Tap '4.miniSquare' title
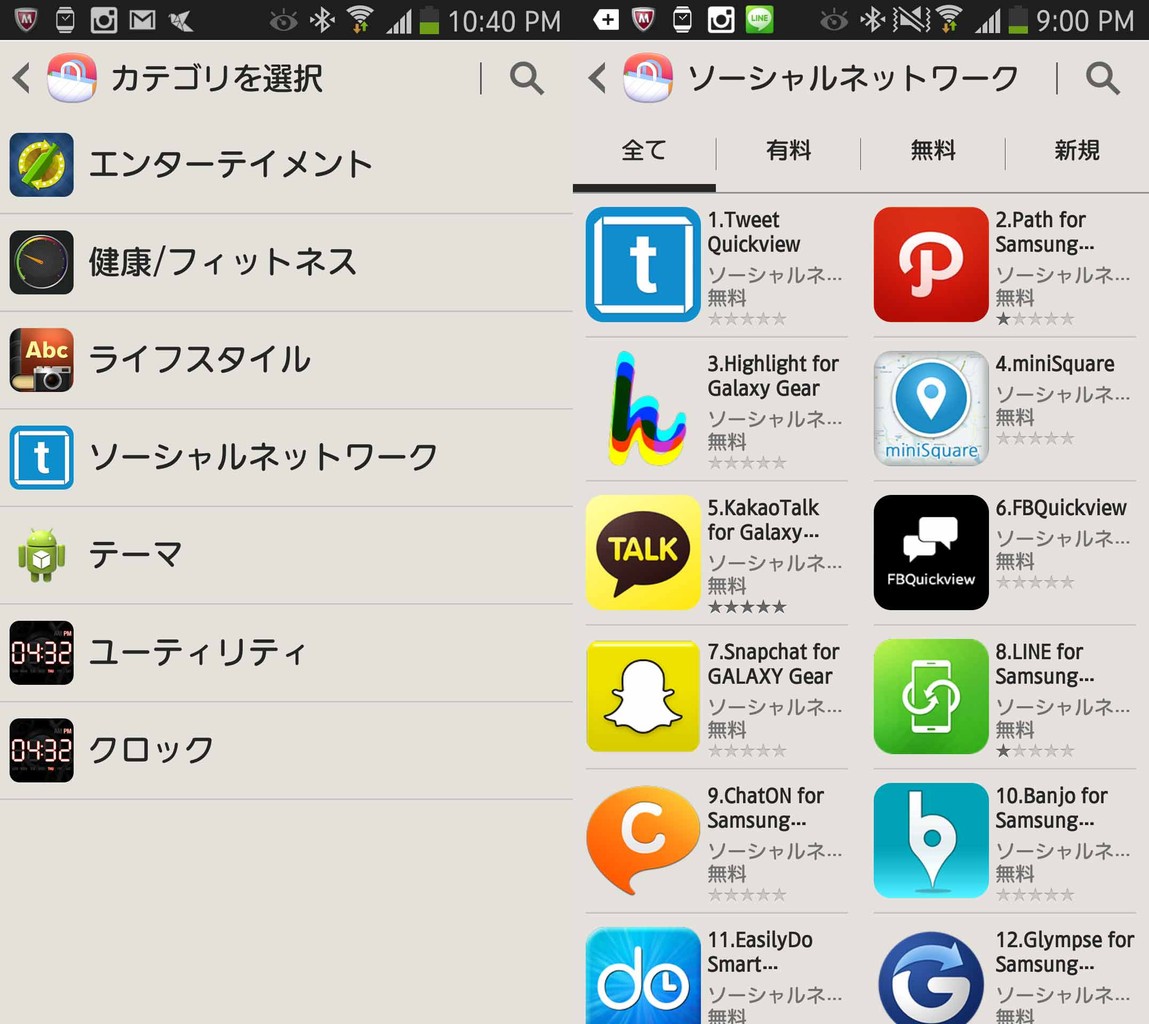 (1054, 364)
